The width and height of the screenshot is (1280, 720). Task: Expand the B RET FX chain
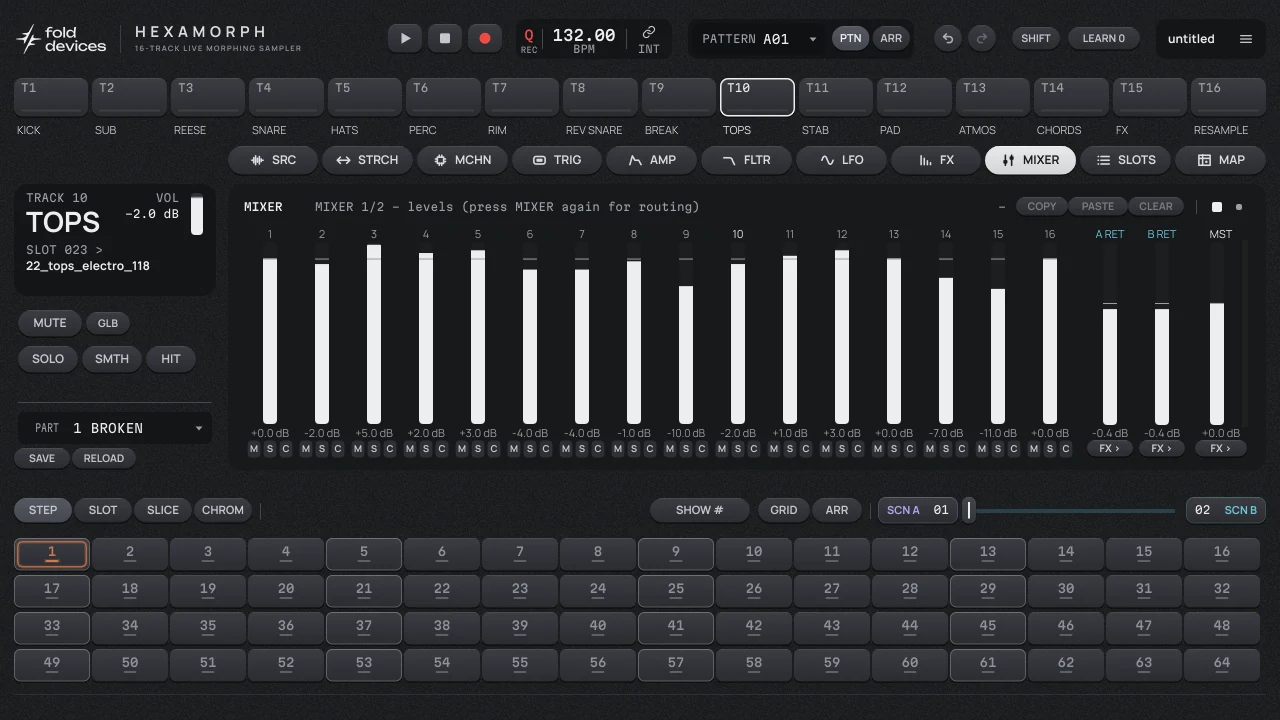coord(1161,449)
